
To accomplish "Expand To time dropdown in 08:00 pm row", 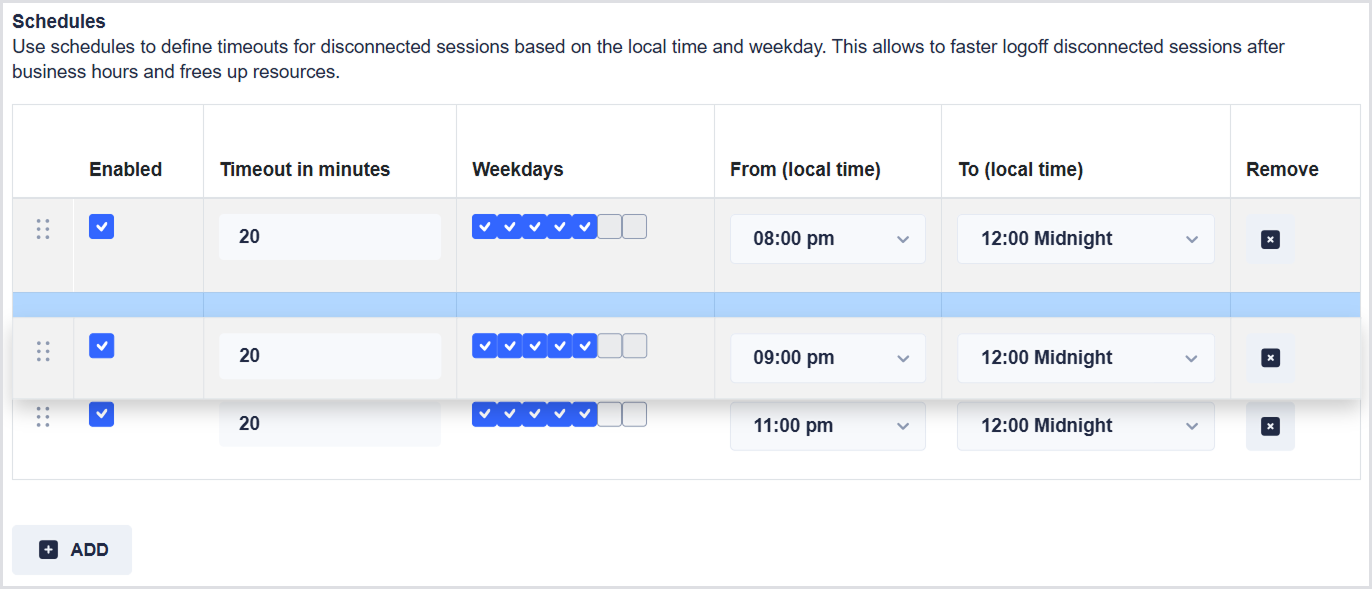I will tap(1085, 239).
